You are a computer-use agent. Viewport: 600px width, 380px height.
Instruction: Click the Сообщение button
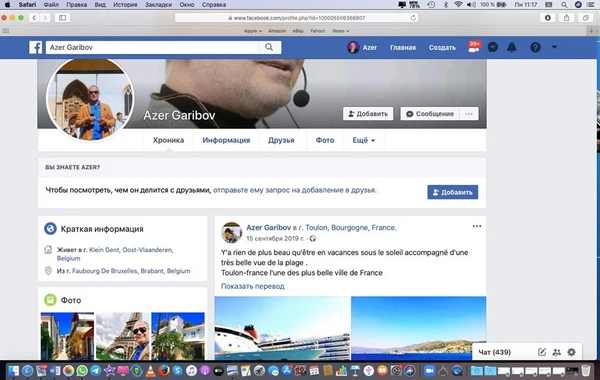(x=430, y=114)
